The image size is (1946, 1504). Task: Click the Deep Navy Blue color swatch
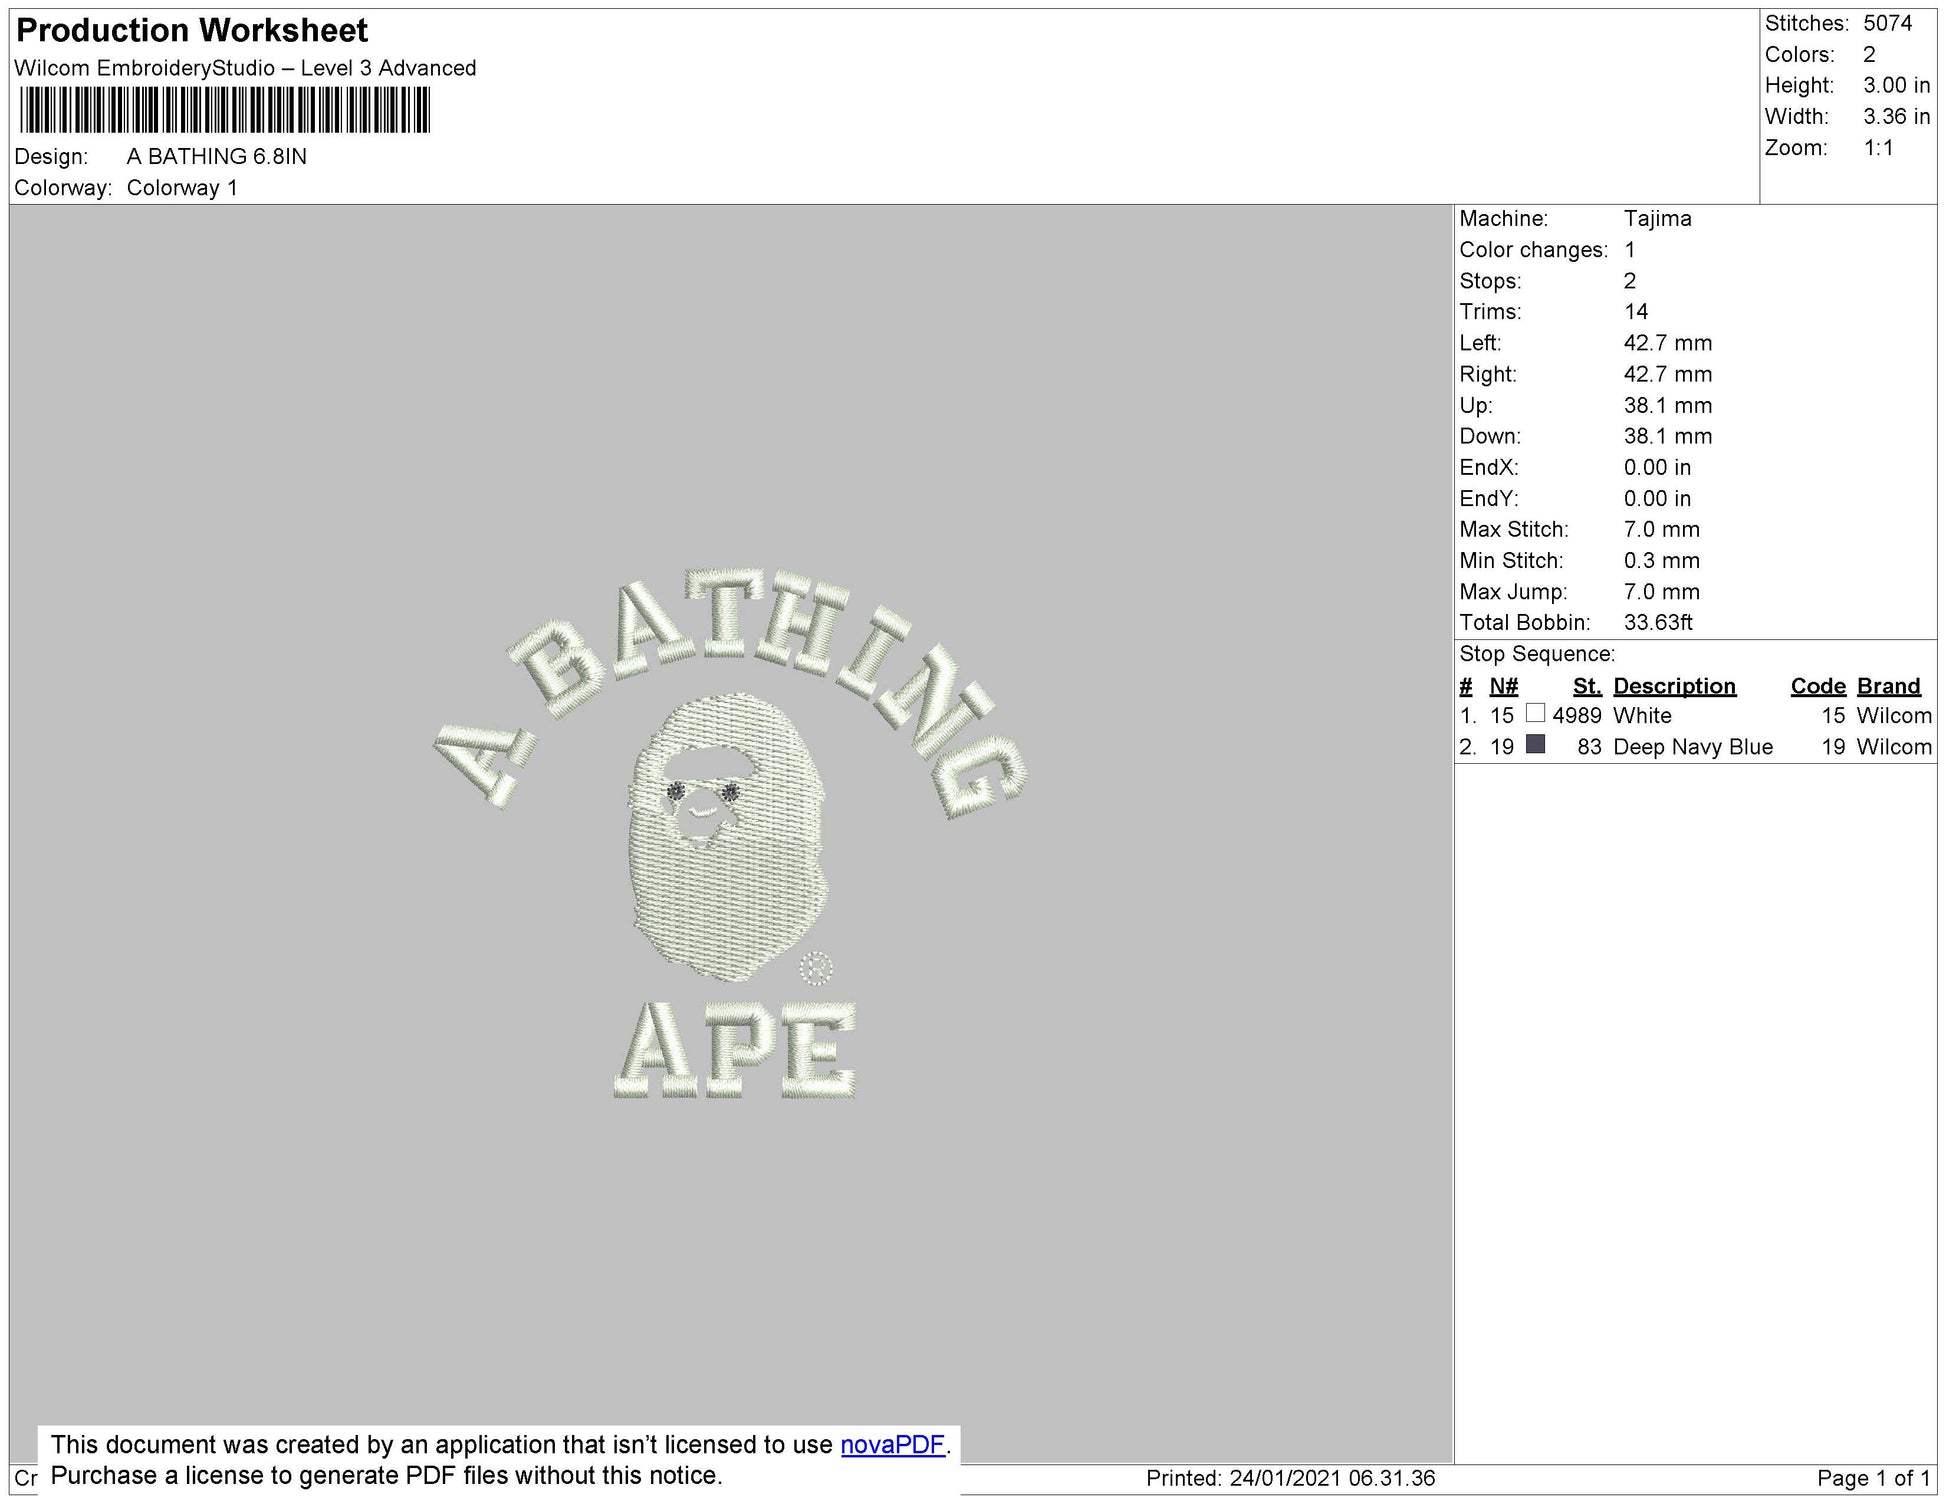click(1535, 744)
